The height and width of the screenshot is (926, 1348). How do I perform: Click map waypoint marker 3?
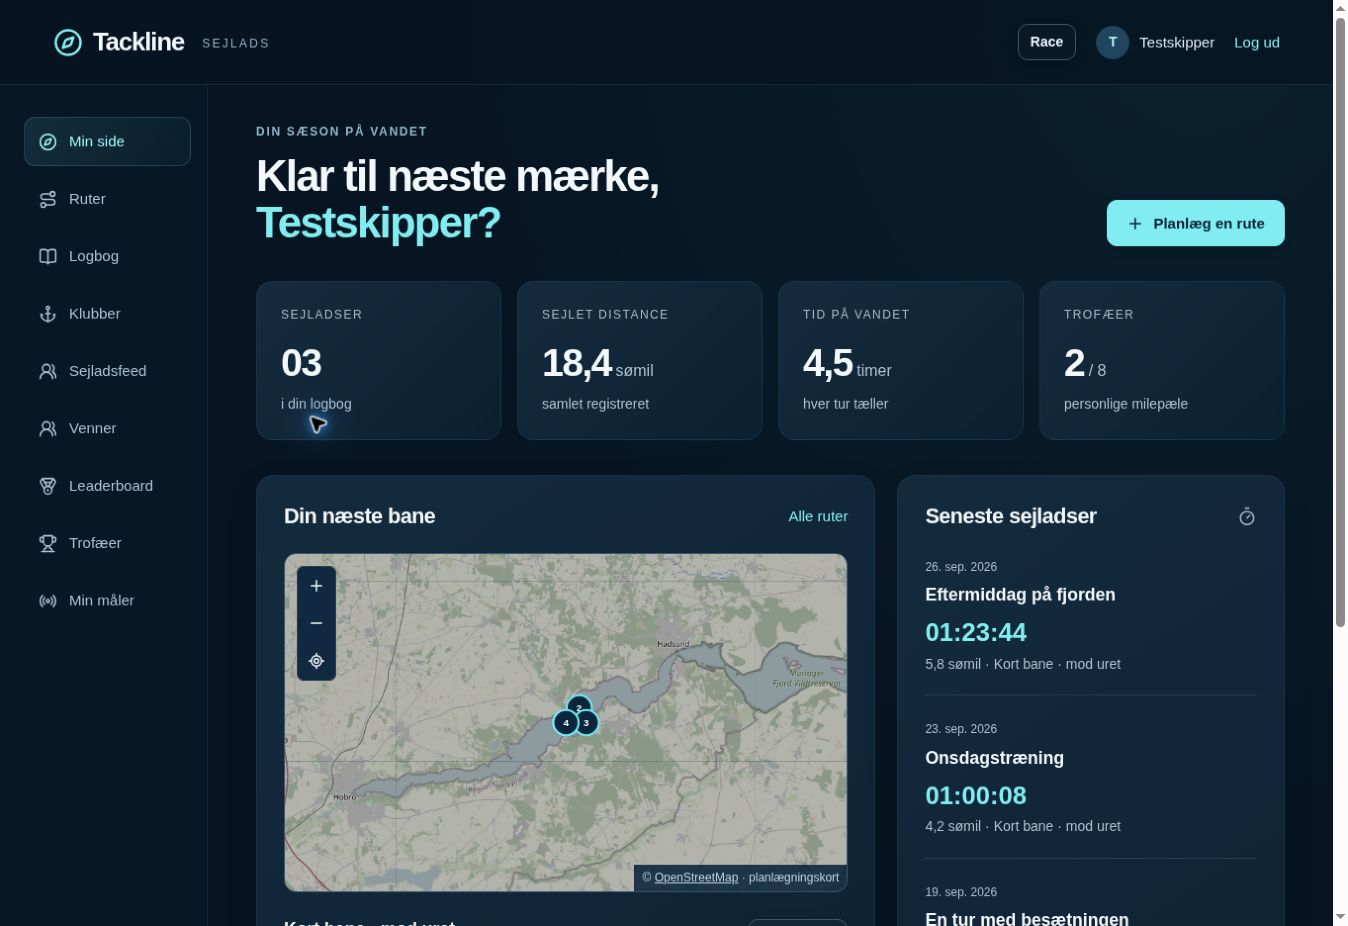point(588,722)
